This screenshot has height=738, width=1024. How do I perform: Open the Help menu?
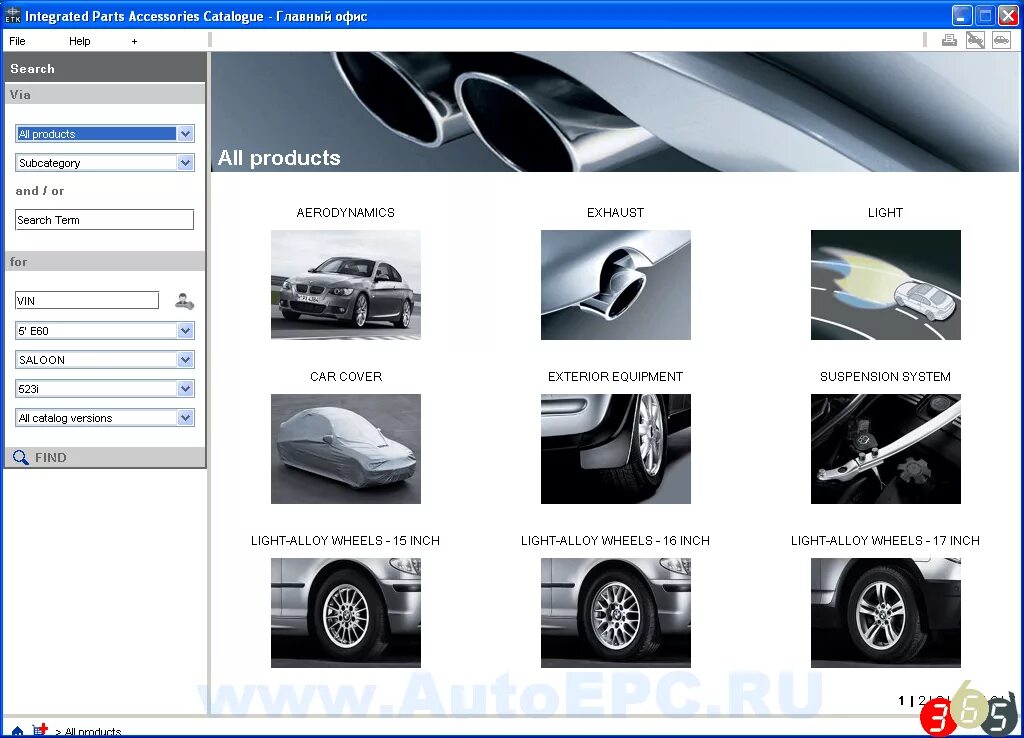point(80,40)
